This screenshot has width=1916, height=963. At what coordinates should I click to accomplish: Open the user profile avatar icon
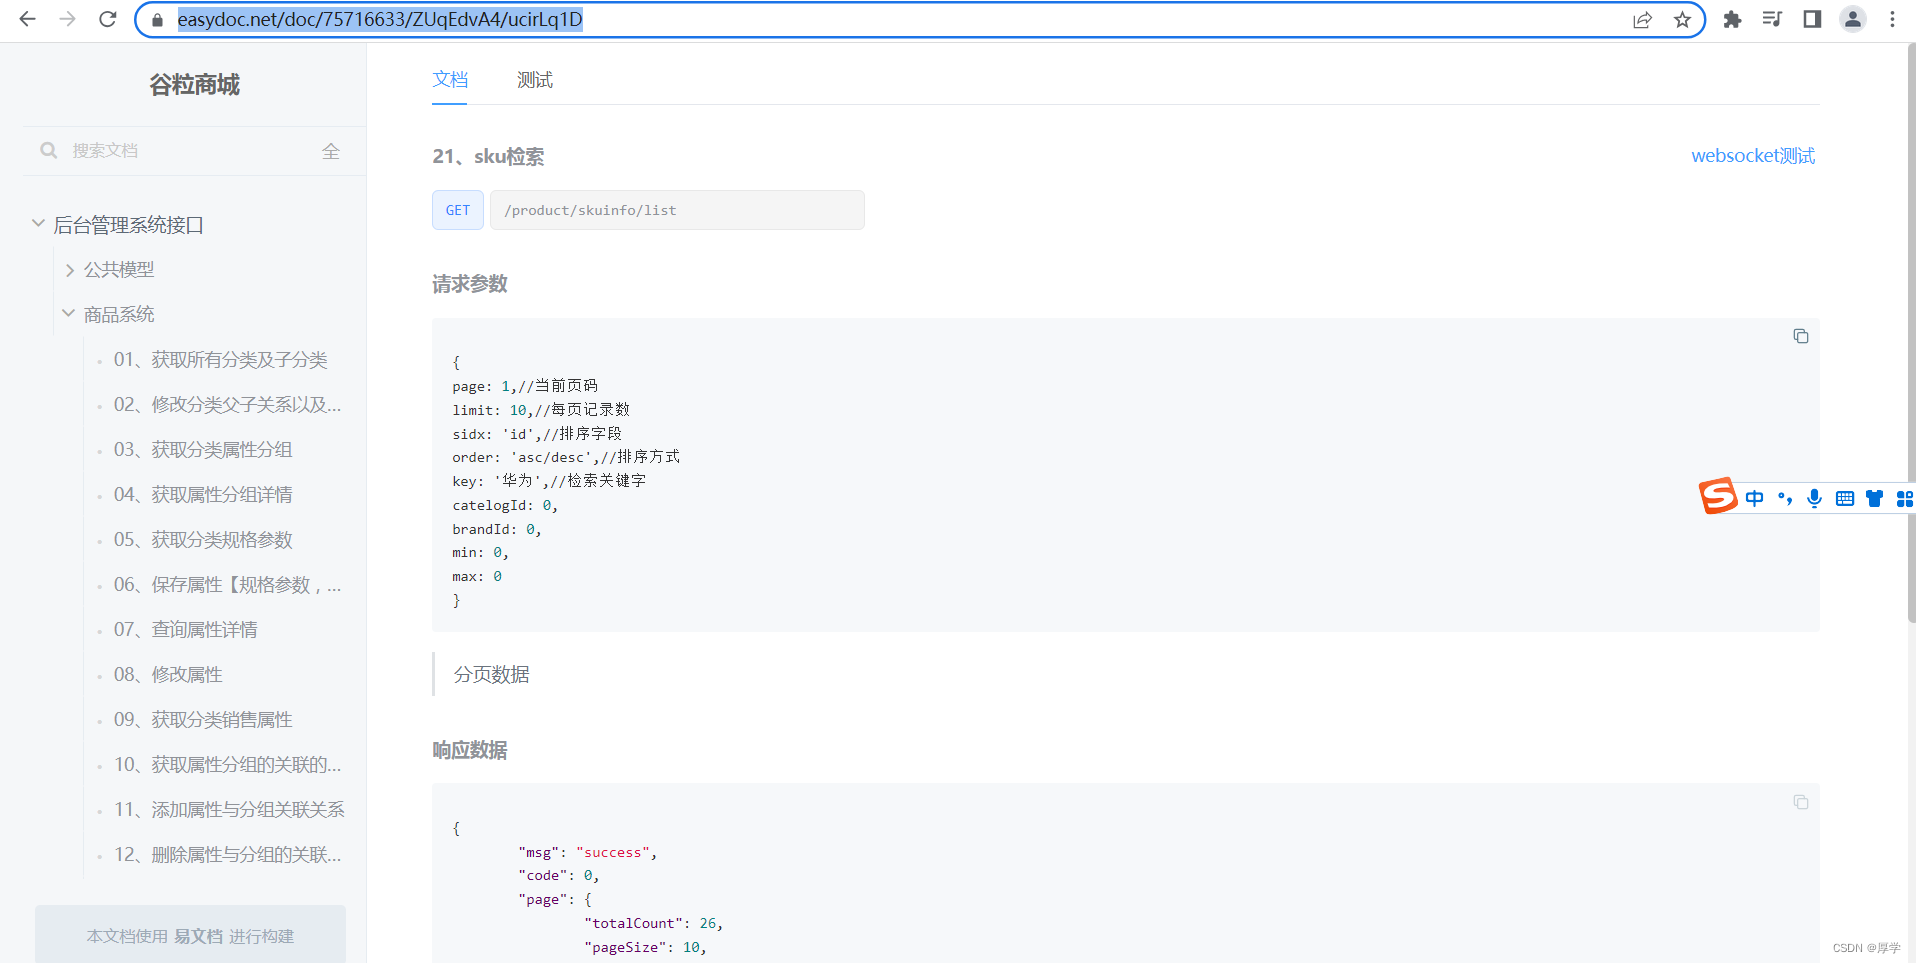click(1853, 19)
